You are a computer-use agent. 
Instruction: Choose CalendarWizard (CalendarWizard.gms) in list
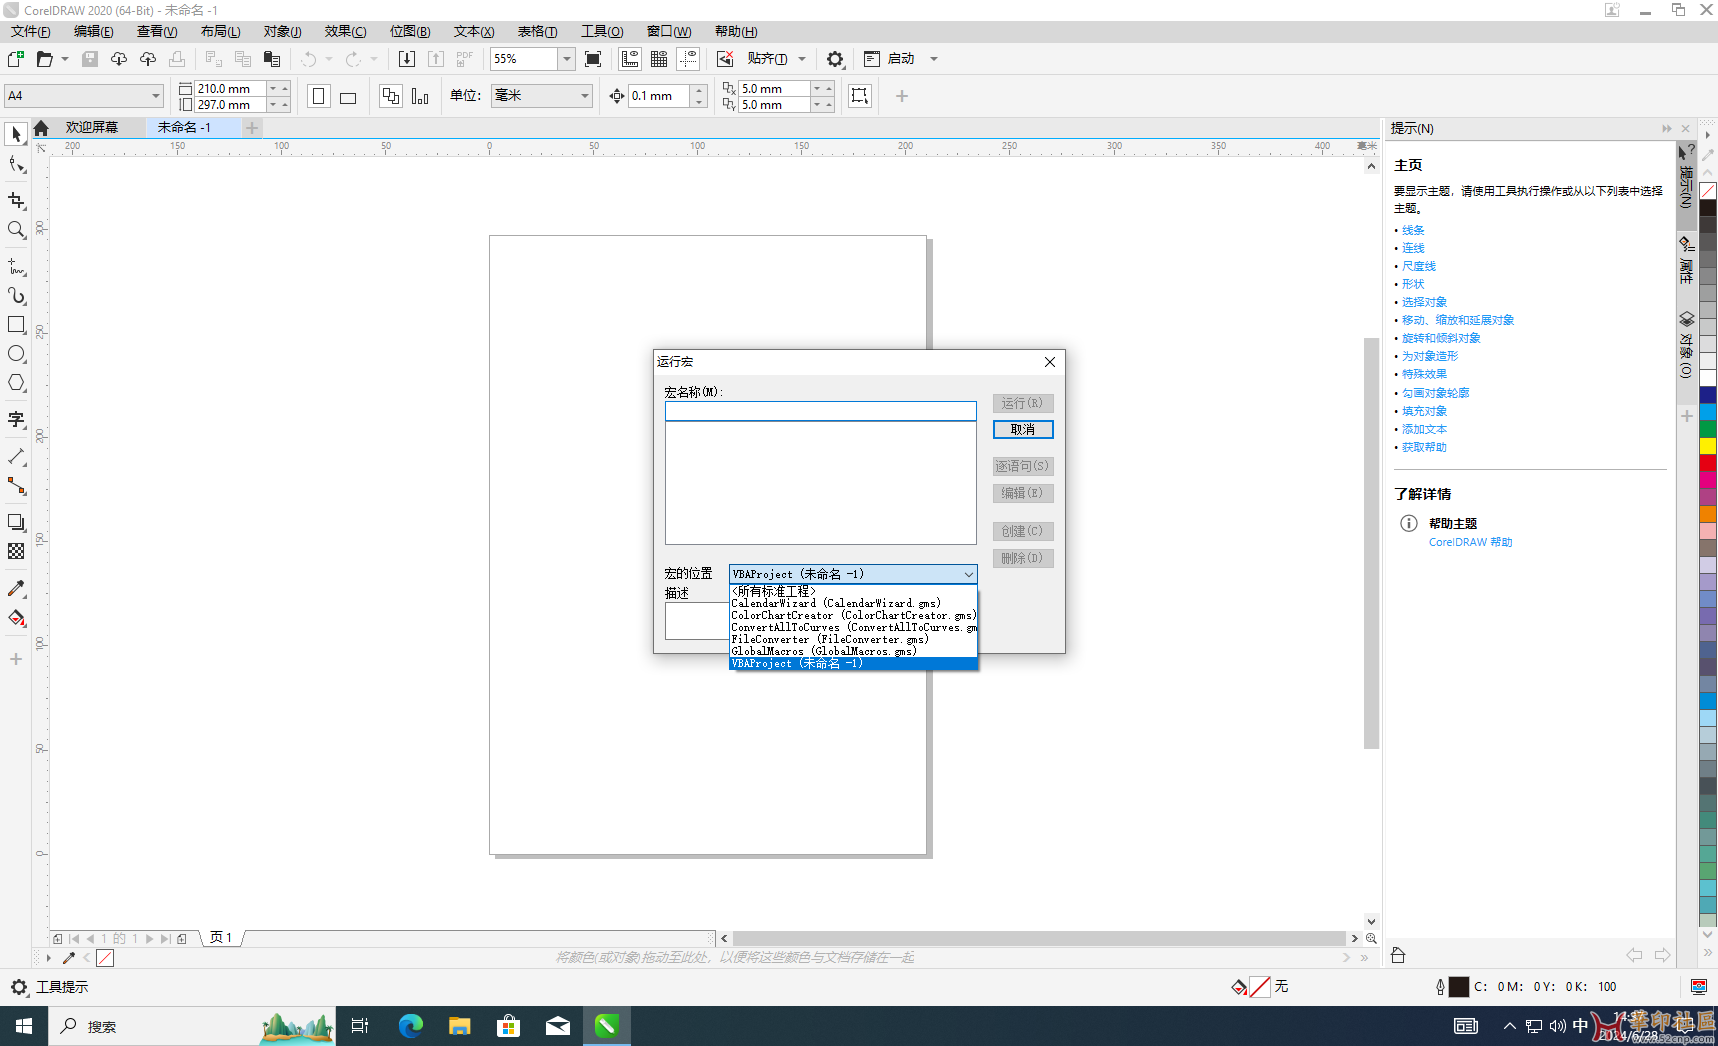point(853,603)
